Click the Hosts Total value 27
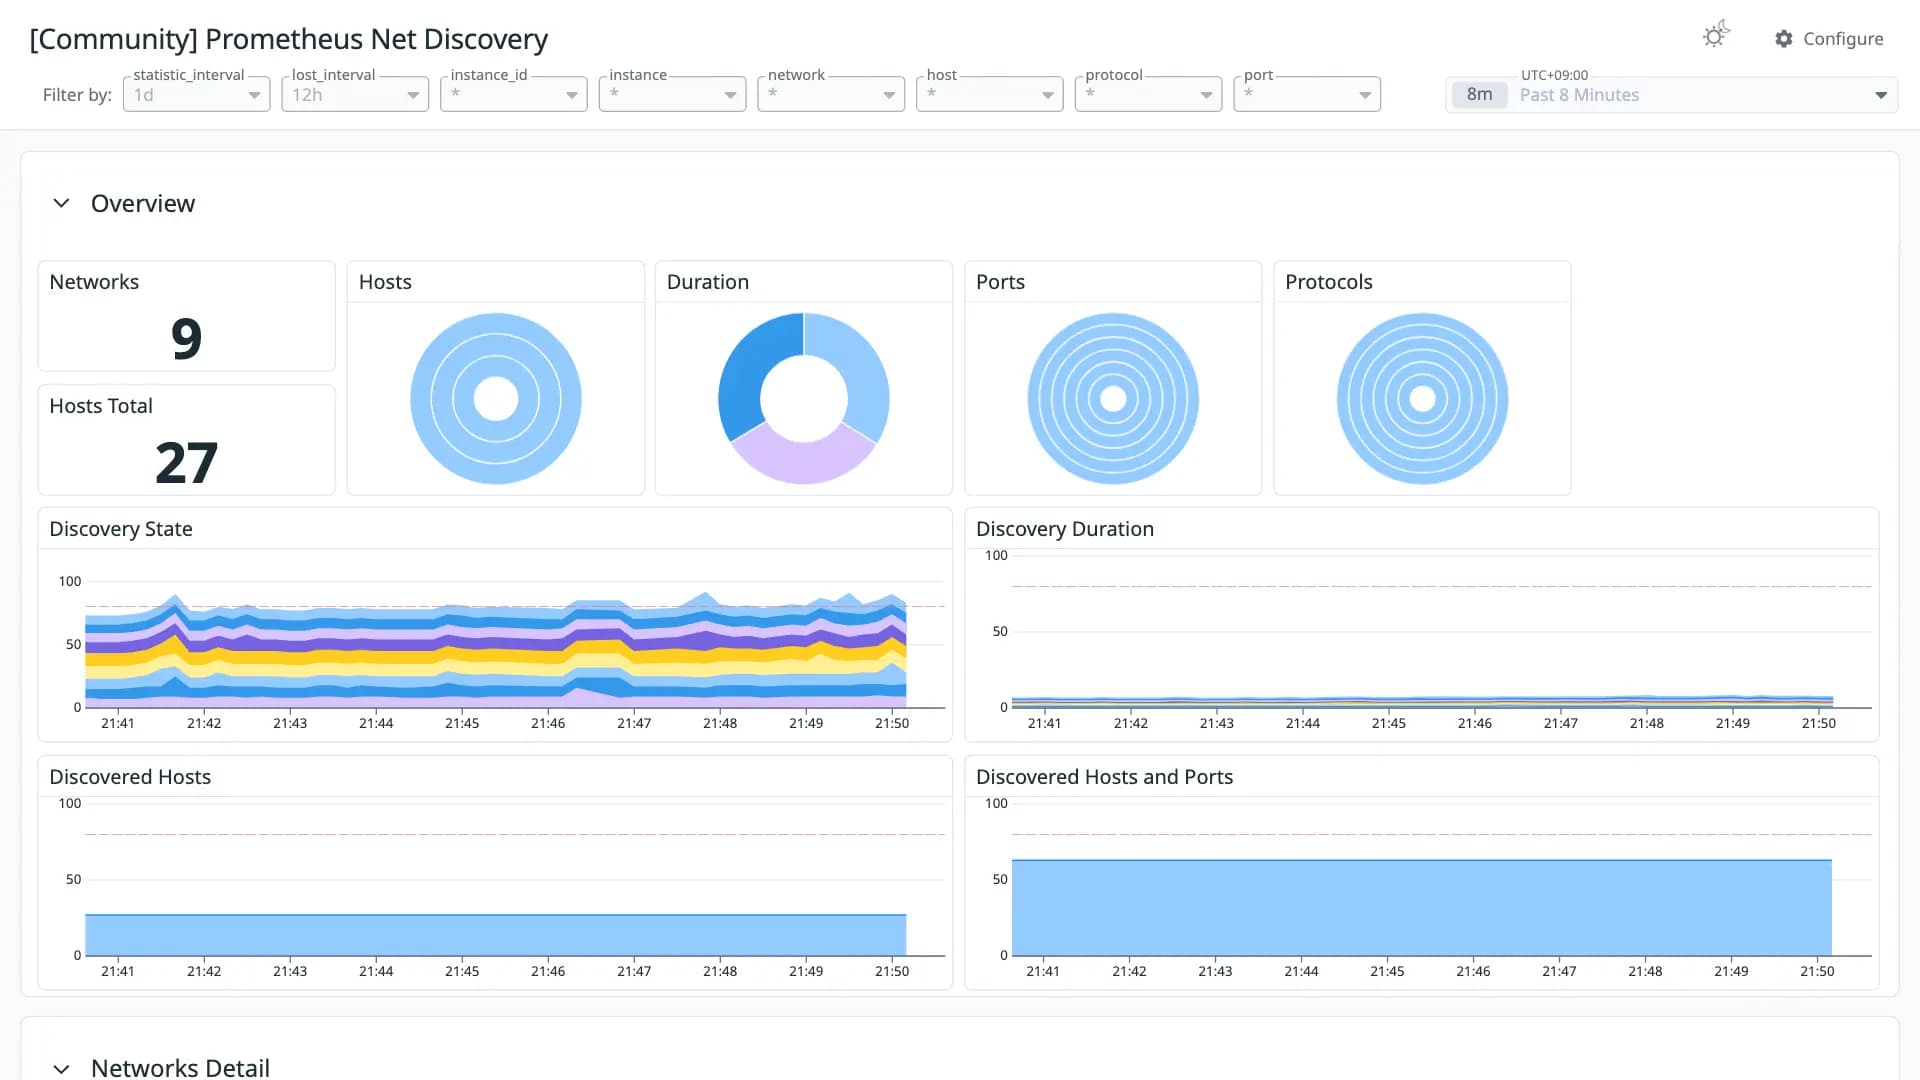The width and height of the screenshot is (1920, 1080). tap(186, 462)
